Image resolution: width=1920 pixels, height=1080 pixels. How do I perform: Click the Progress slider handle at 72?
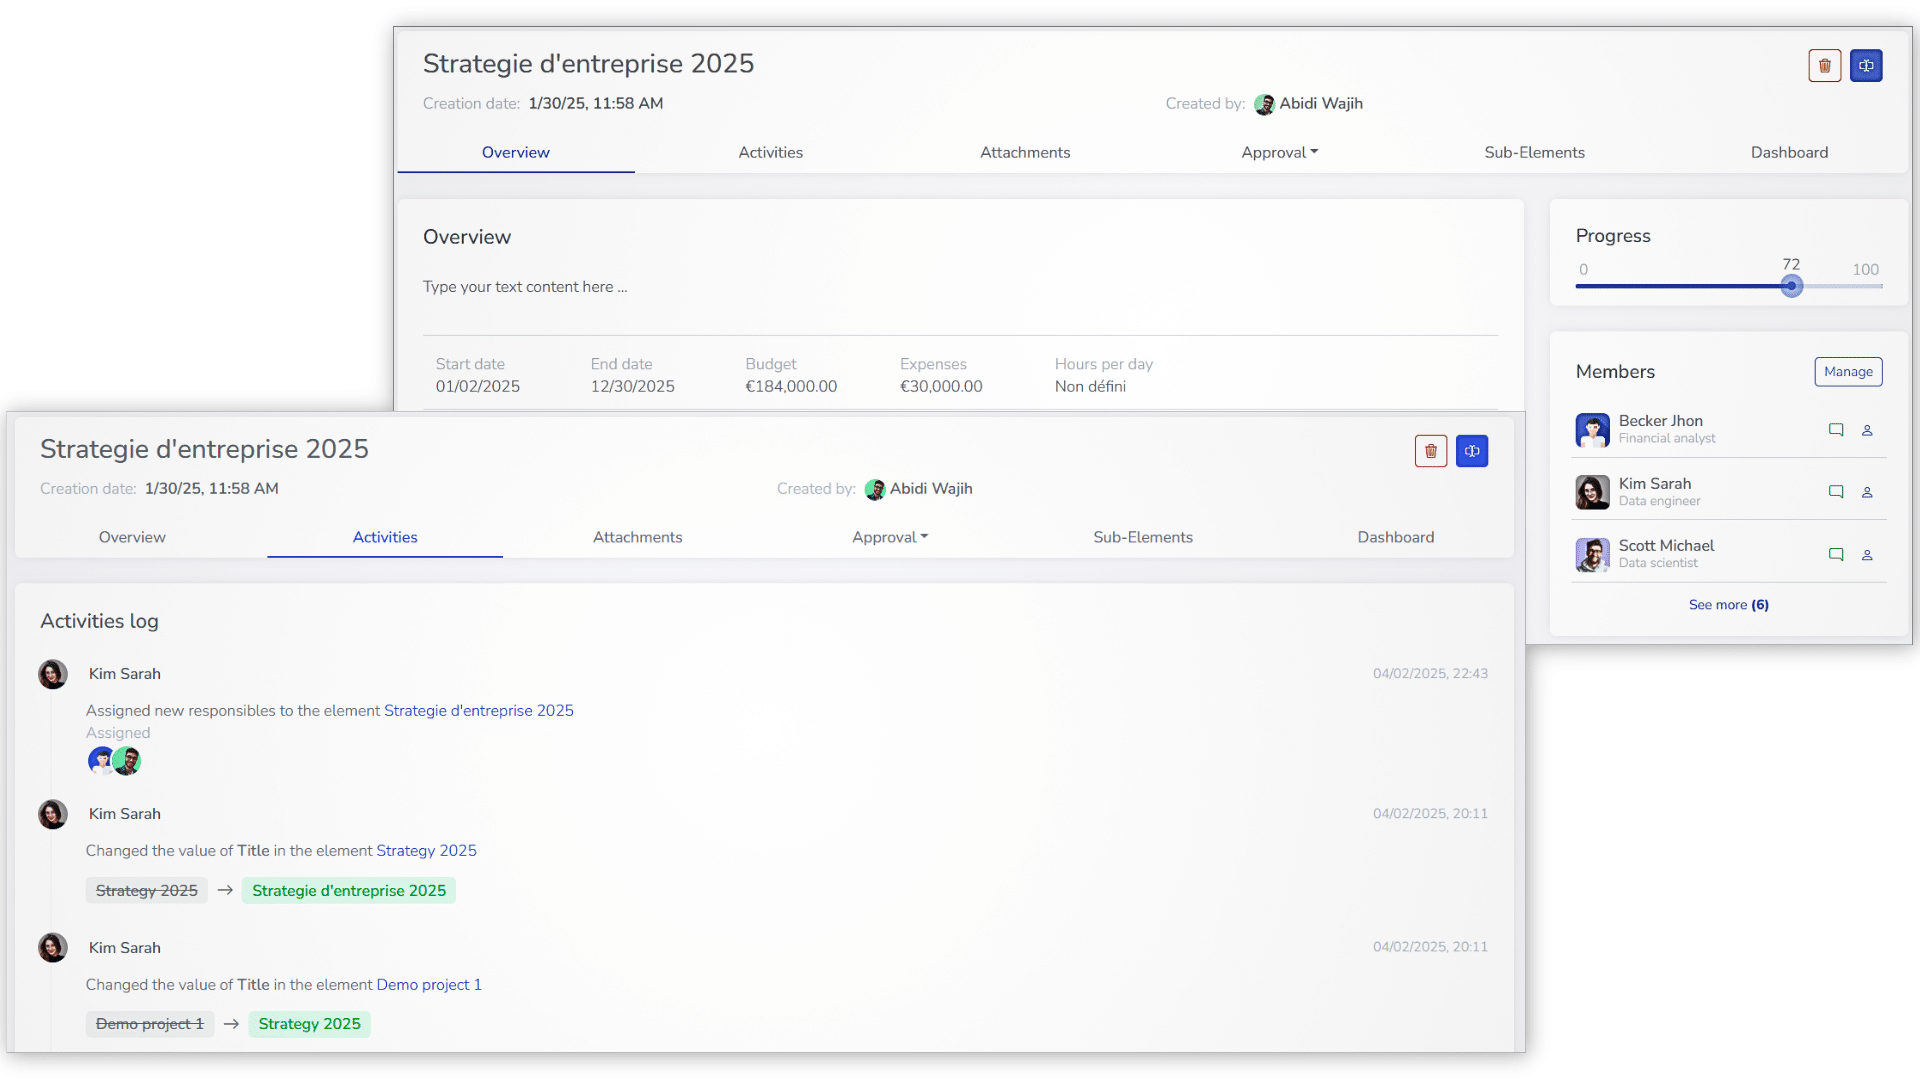point(1791,286)
